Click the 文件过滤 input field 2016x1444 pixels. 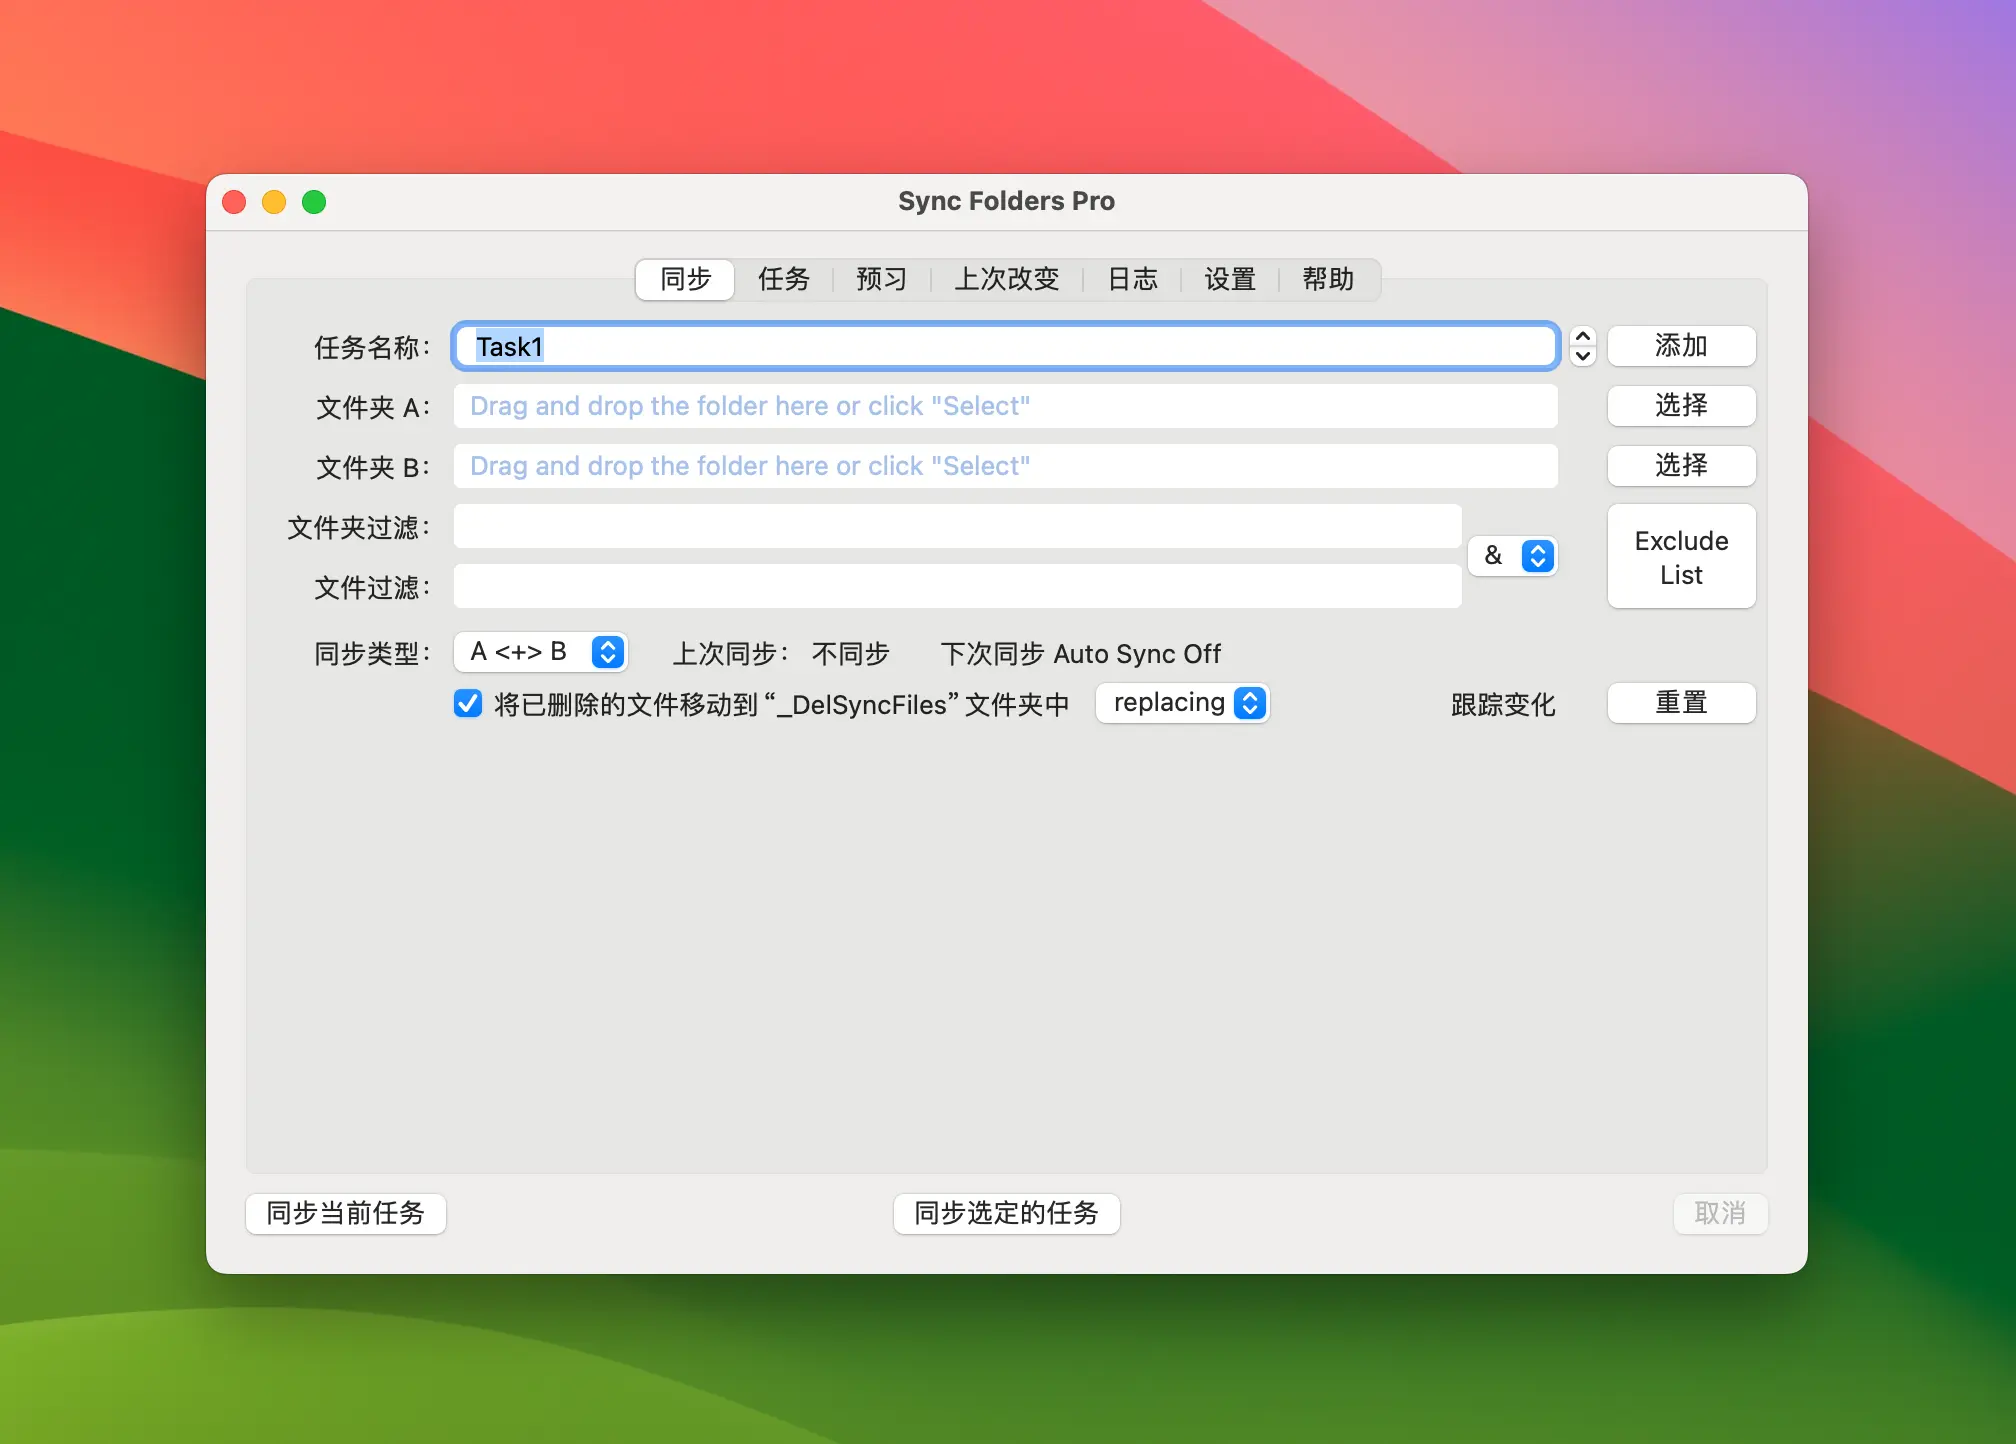coord(956,586)
